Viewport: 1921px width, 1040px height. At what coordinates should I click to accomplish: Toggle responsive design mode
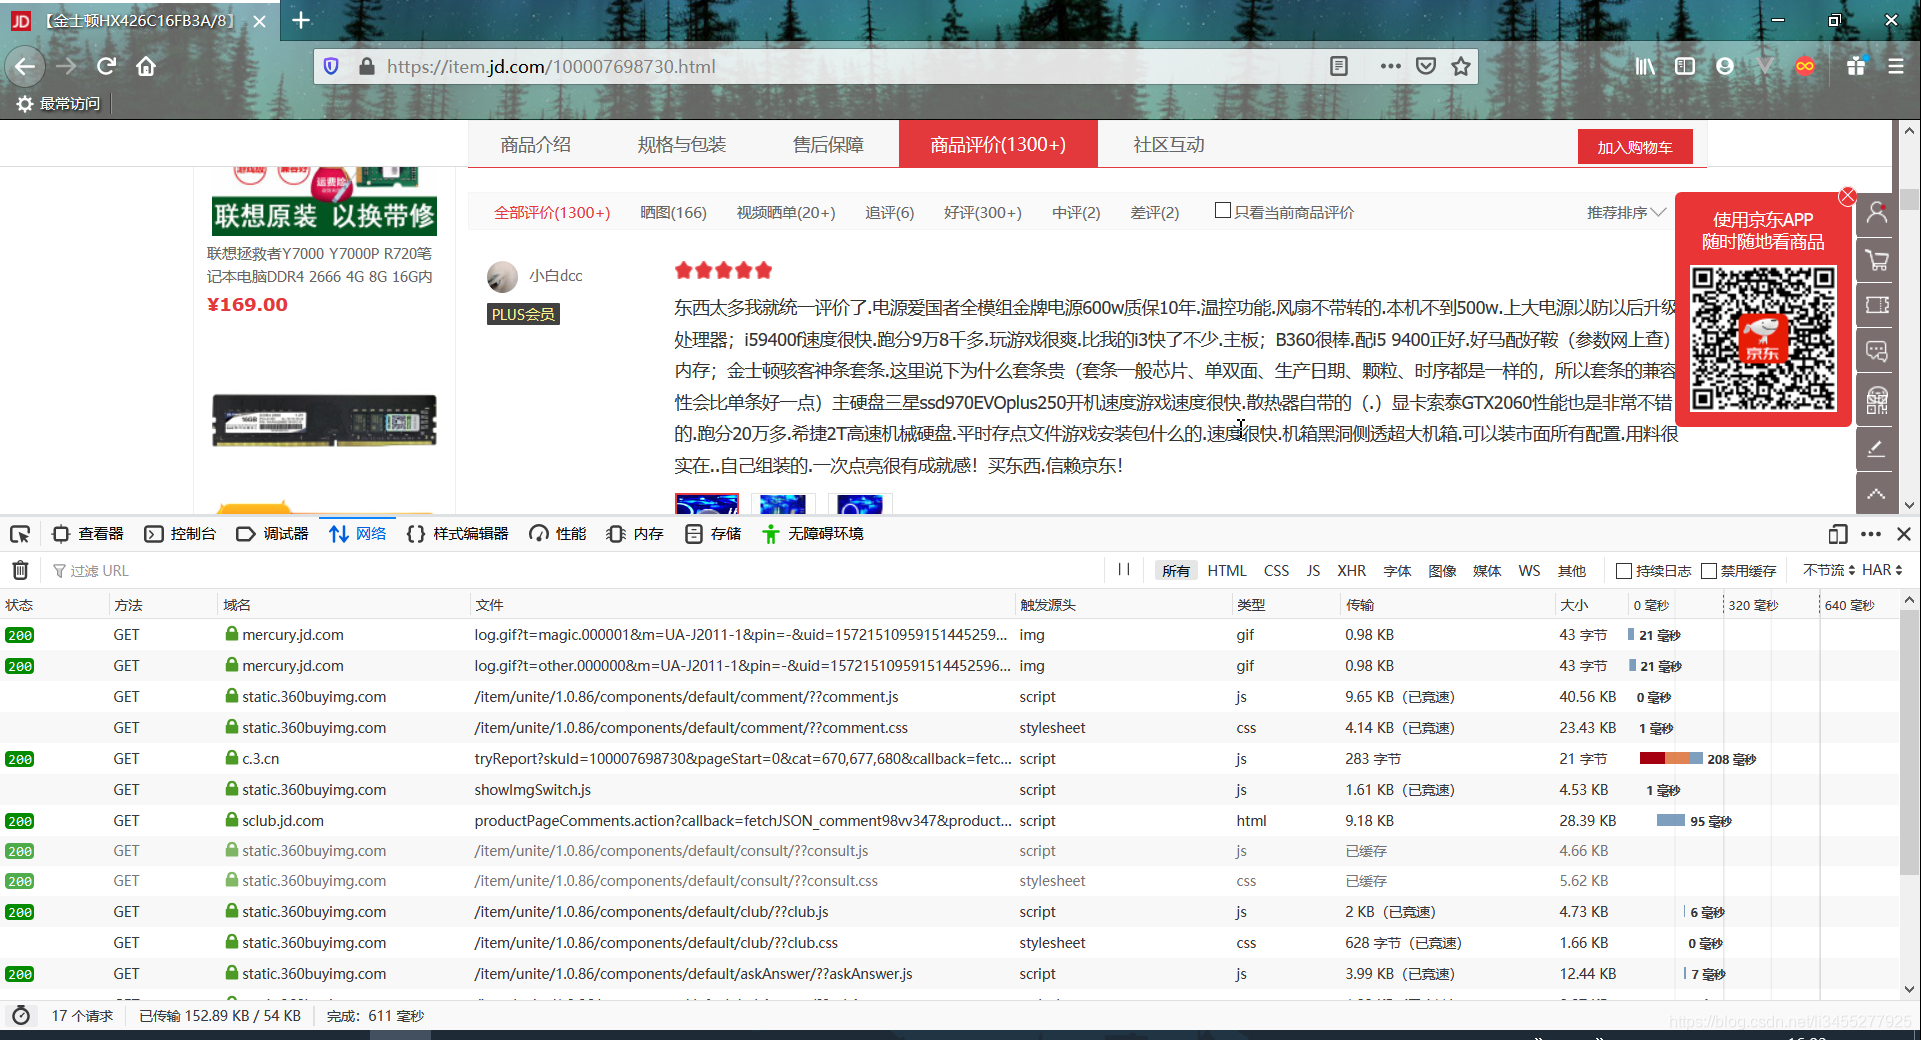tap(1838, 534)
